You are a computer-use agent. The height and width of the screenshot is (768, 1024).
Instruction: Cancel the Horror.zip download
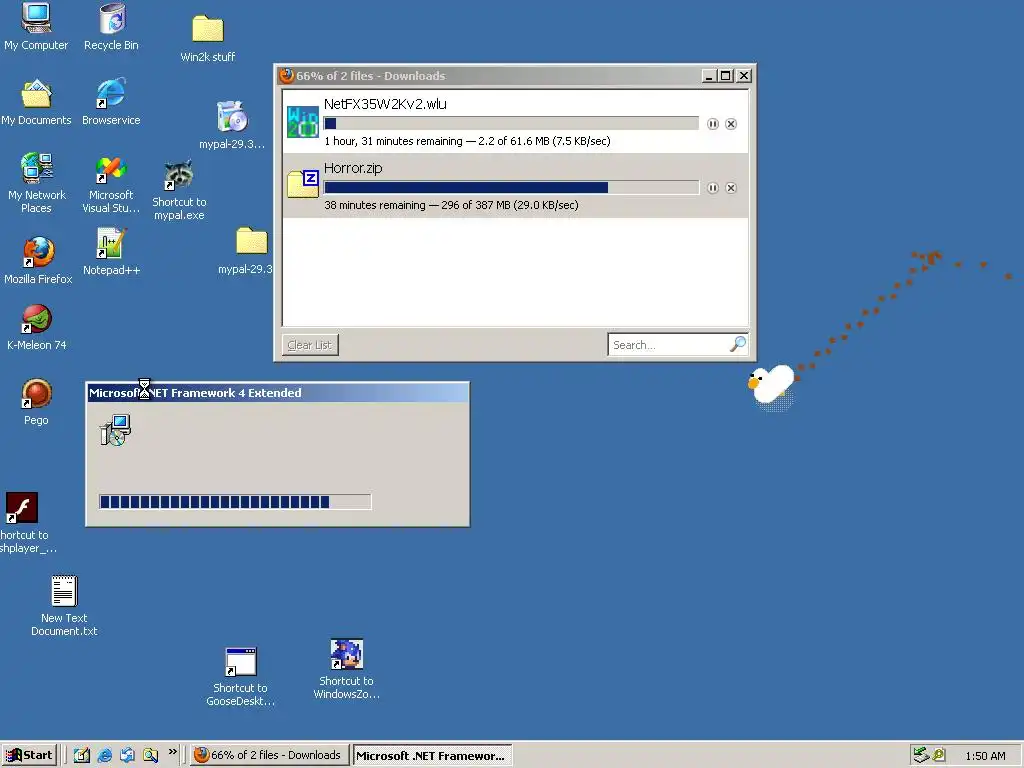pyautogui.click(x=731, y=187)
